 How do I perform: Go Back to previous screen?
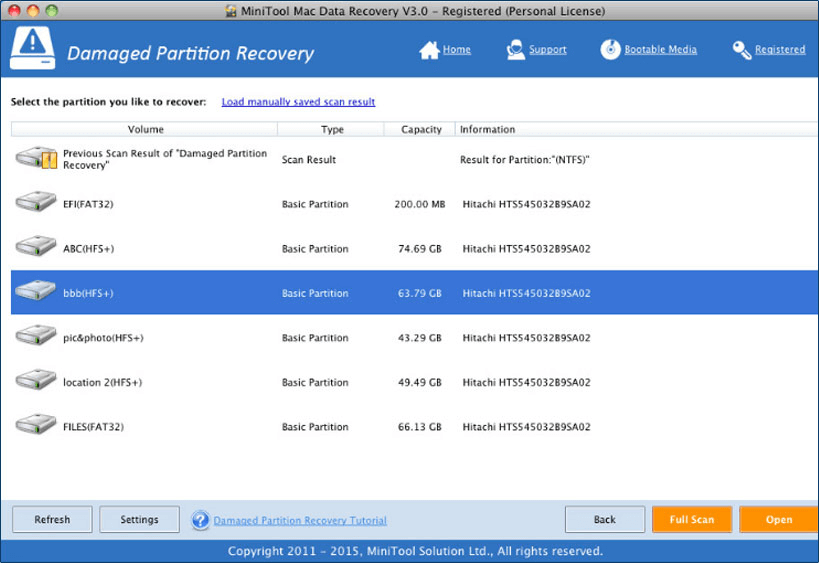point(605,520)
